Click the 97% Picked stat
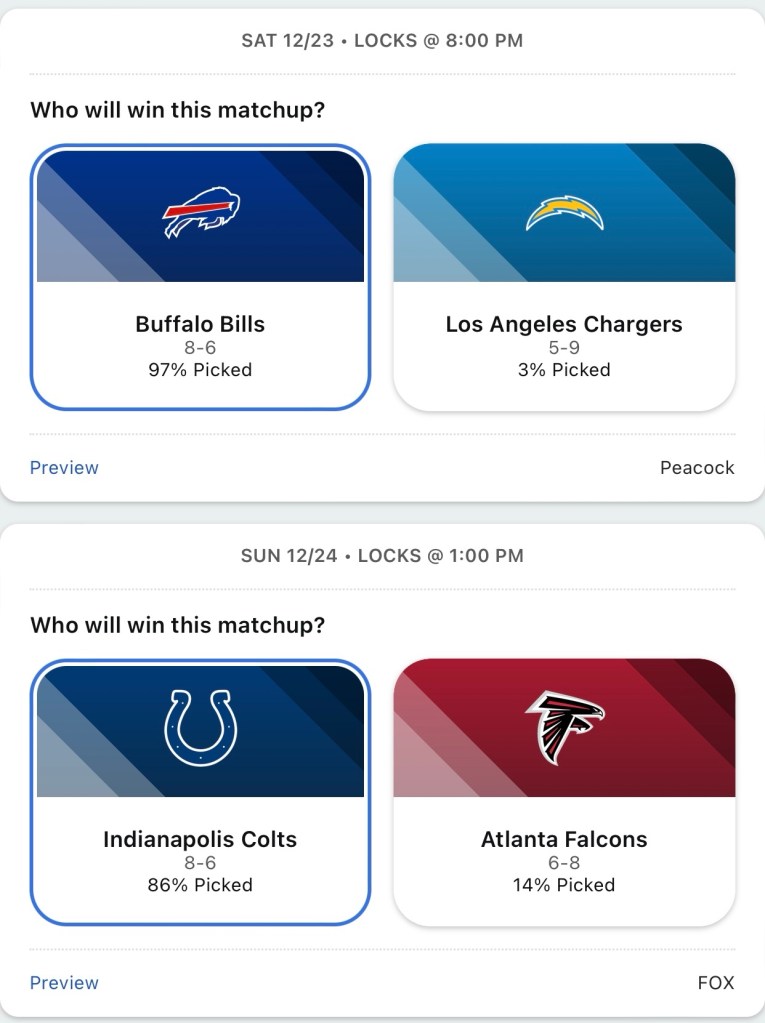 point(200,370)
